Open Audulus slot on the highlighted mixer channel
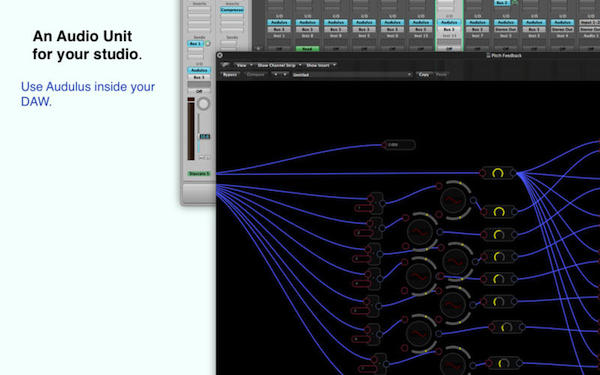This screenshot has width=600, height=375. coord(449,23)
